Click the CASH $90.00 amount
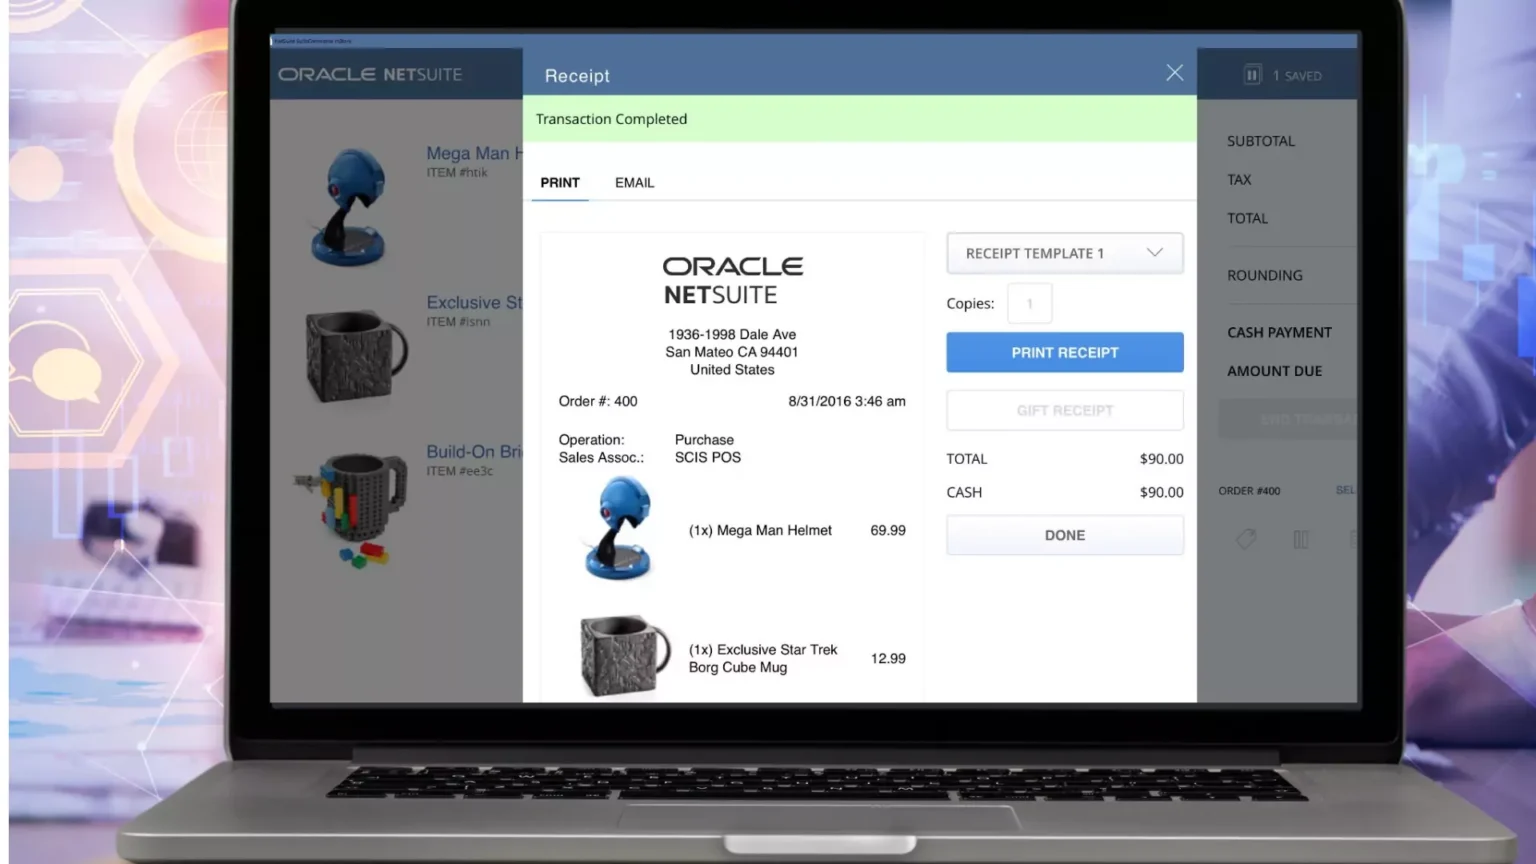 [x=1161, y=492]
